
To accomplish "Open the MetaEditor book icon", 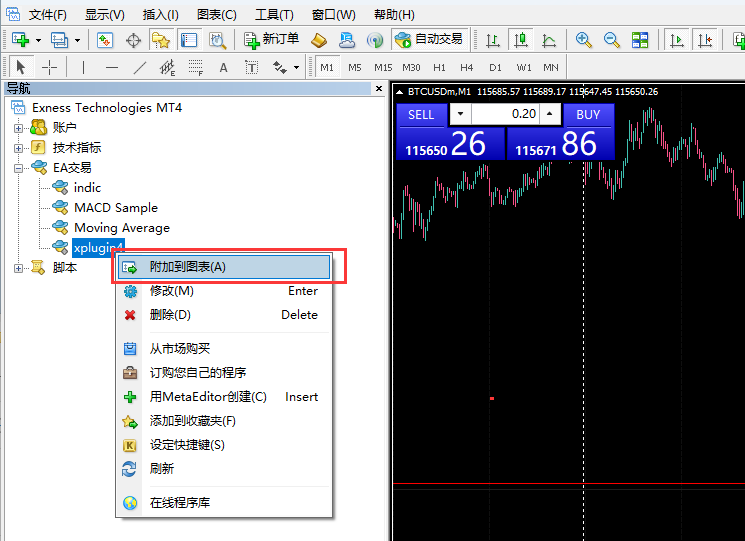I will [318, 40].
